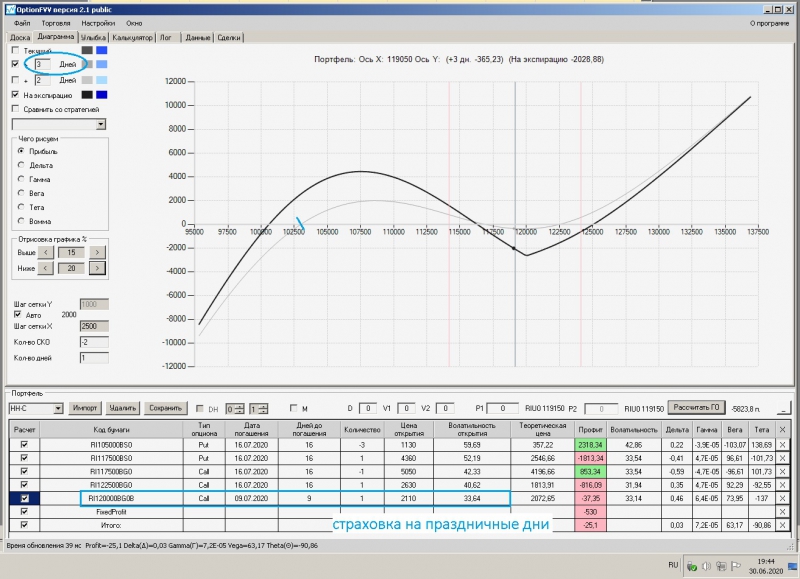Open О программе menu item
The height and width of the screenshot is (579, 800).
point(769,23)
